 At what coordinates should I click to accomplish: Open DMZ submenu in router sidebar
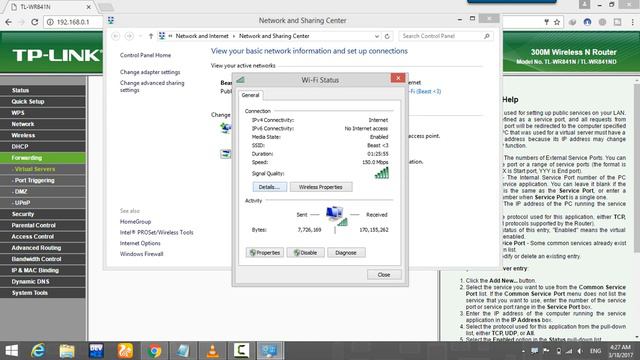(x=43, y=191)
